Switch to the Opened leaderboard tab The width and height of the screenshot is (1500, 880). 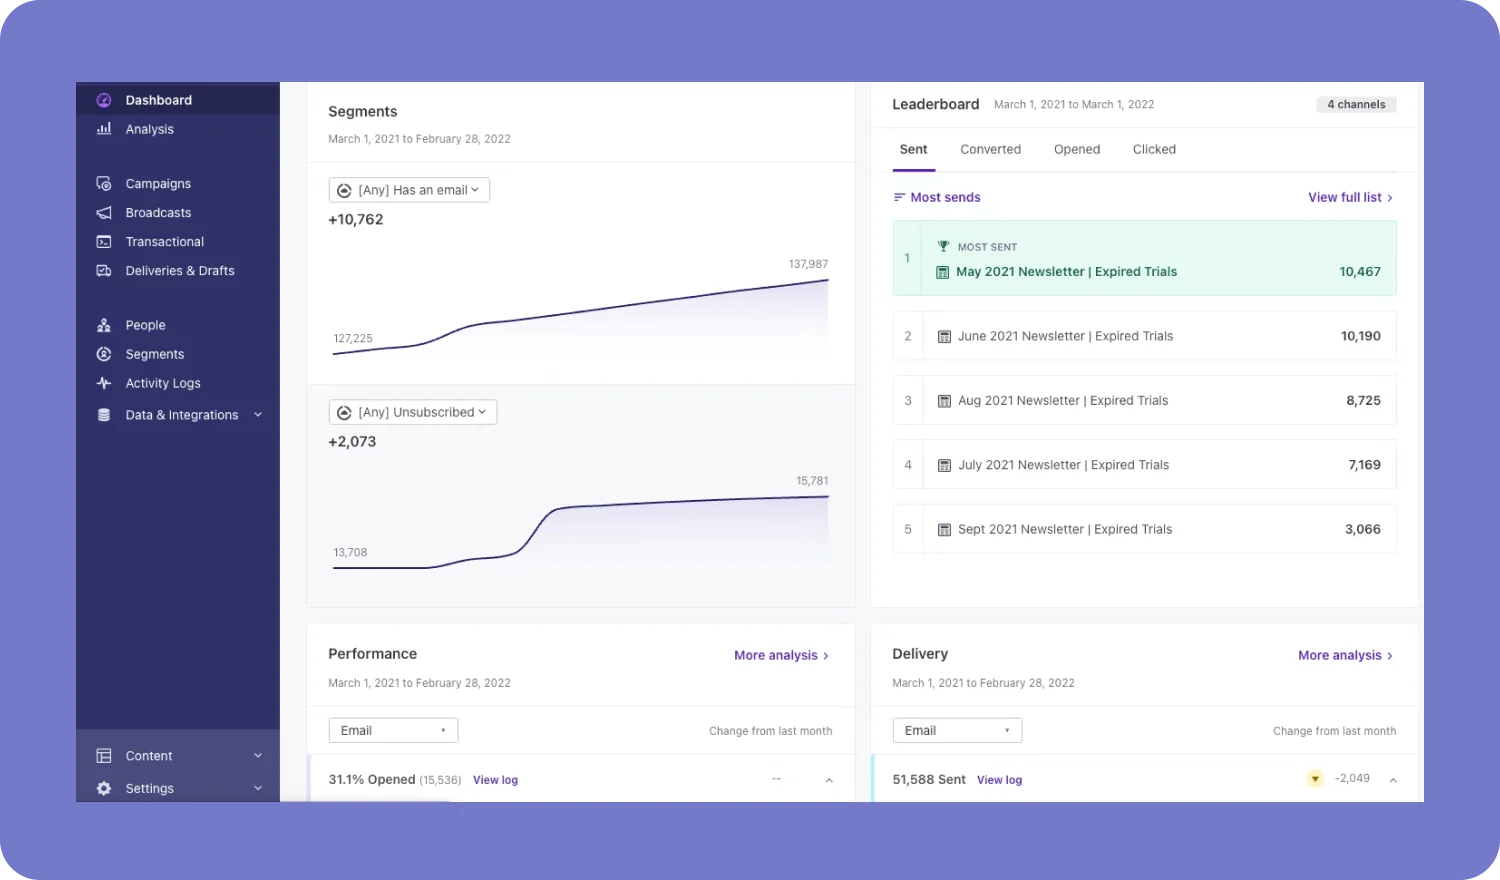coord(1077,149)
